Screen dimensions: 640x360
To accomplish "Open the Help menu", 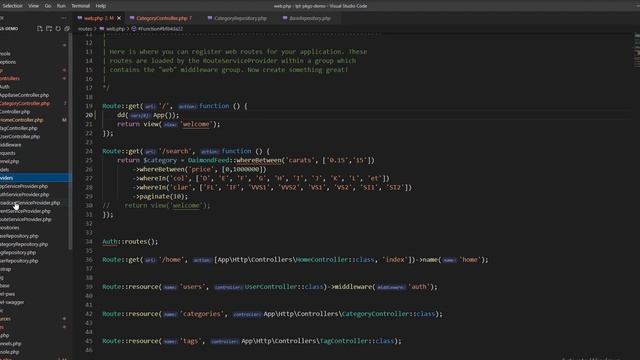I will (x=101, y=6).
